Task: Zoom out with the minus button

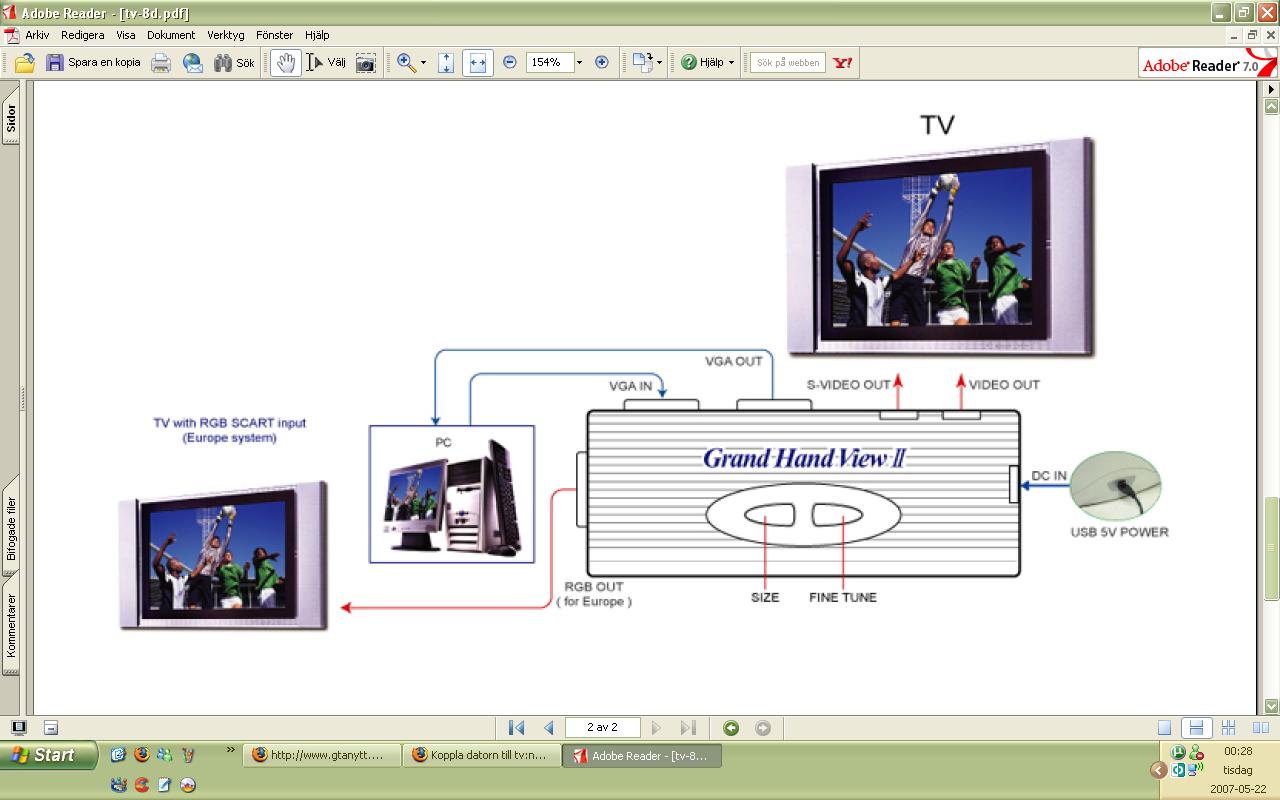Action: click(x=510, y=62)
